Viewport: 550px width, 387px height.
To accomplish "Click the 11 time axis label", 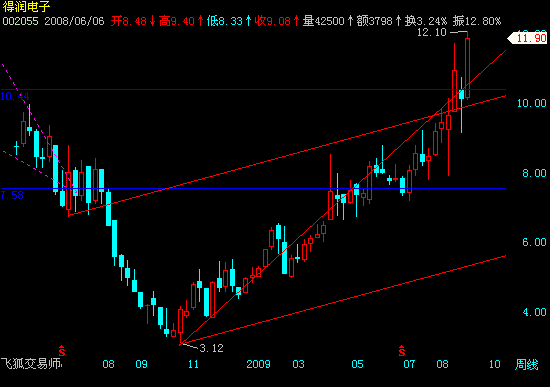I will coord(193,365).
